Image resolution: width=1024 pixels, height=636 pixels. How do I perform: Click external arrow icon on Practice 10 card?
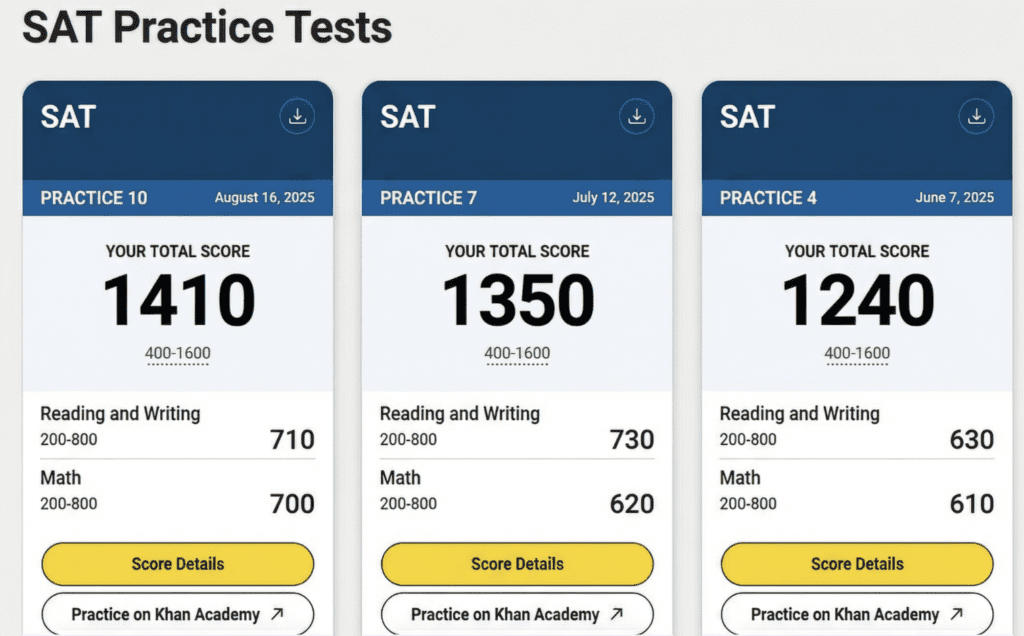(x=278, y=615)
